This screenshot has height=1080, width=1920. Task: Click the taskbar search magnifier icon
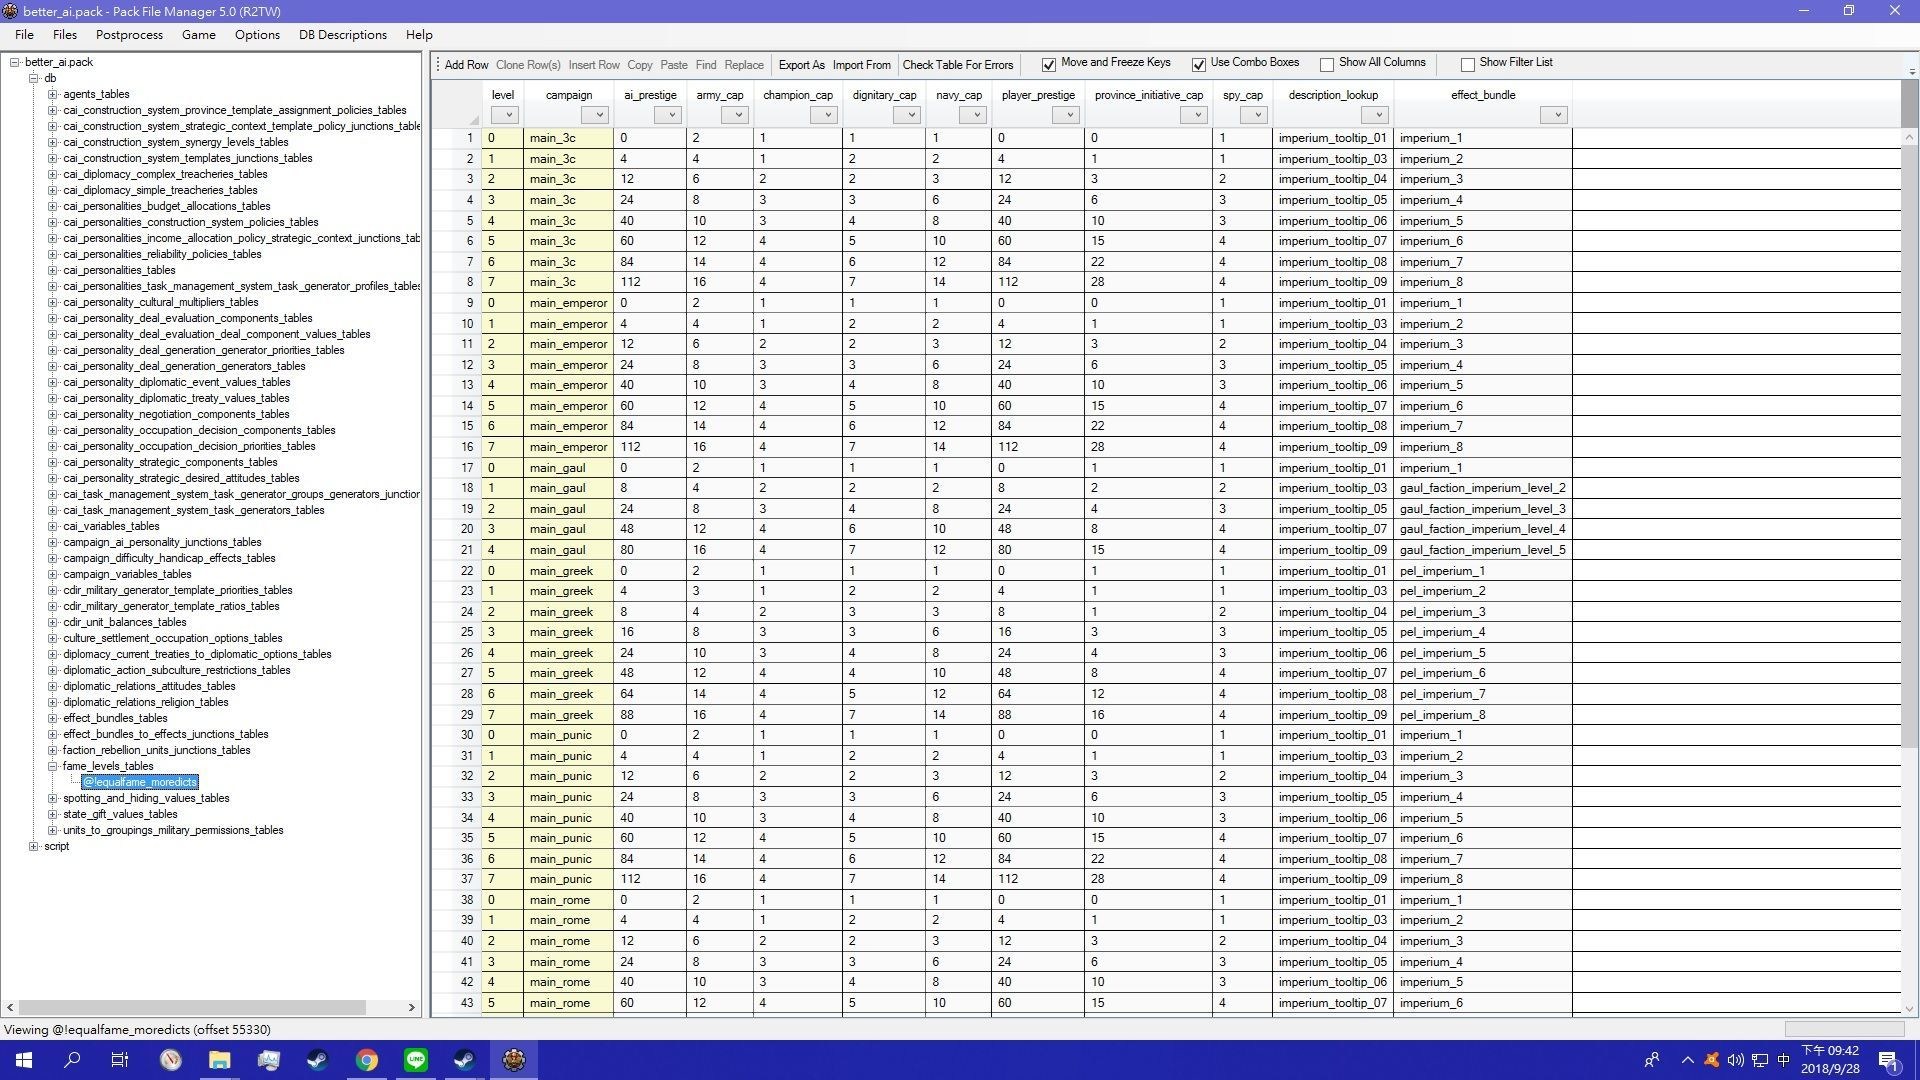tap(72, 1060)
